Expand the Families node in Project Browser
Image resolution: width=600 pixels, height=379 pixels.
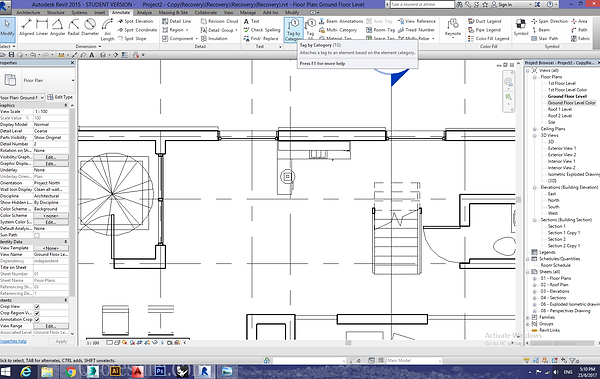[x=528, y=317]
